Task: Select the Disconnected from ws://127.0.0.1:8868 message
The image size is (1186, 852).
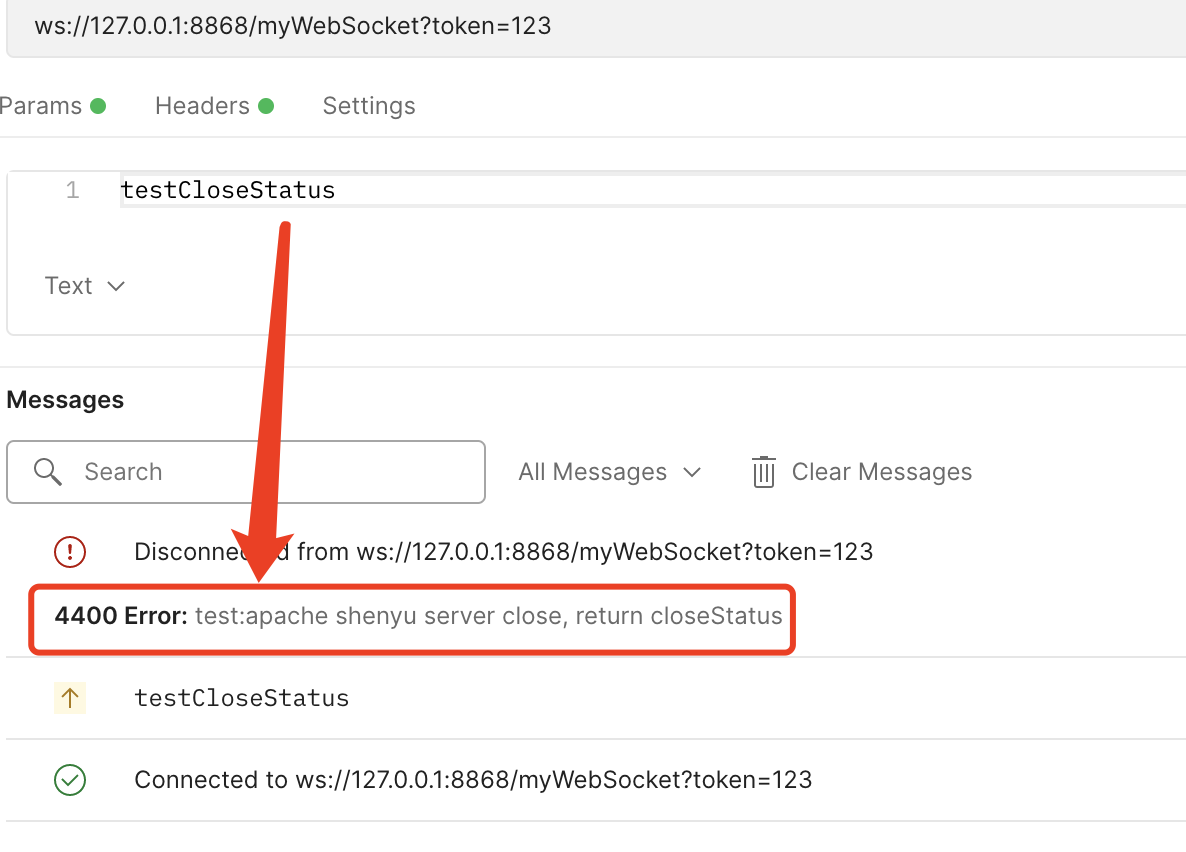Action: pyautogui.click(x=503, y=552)
